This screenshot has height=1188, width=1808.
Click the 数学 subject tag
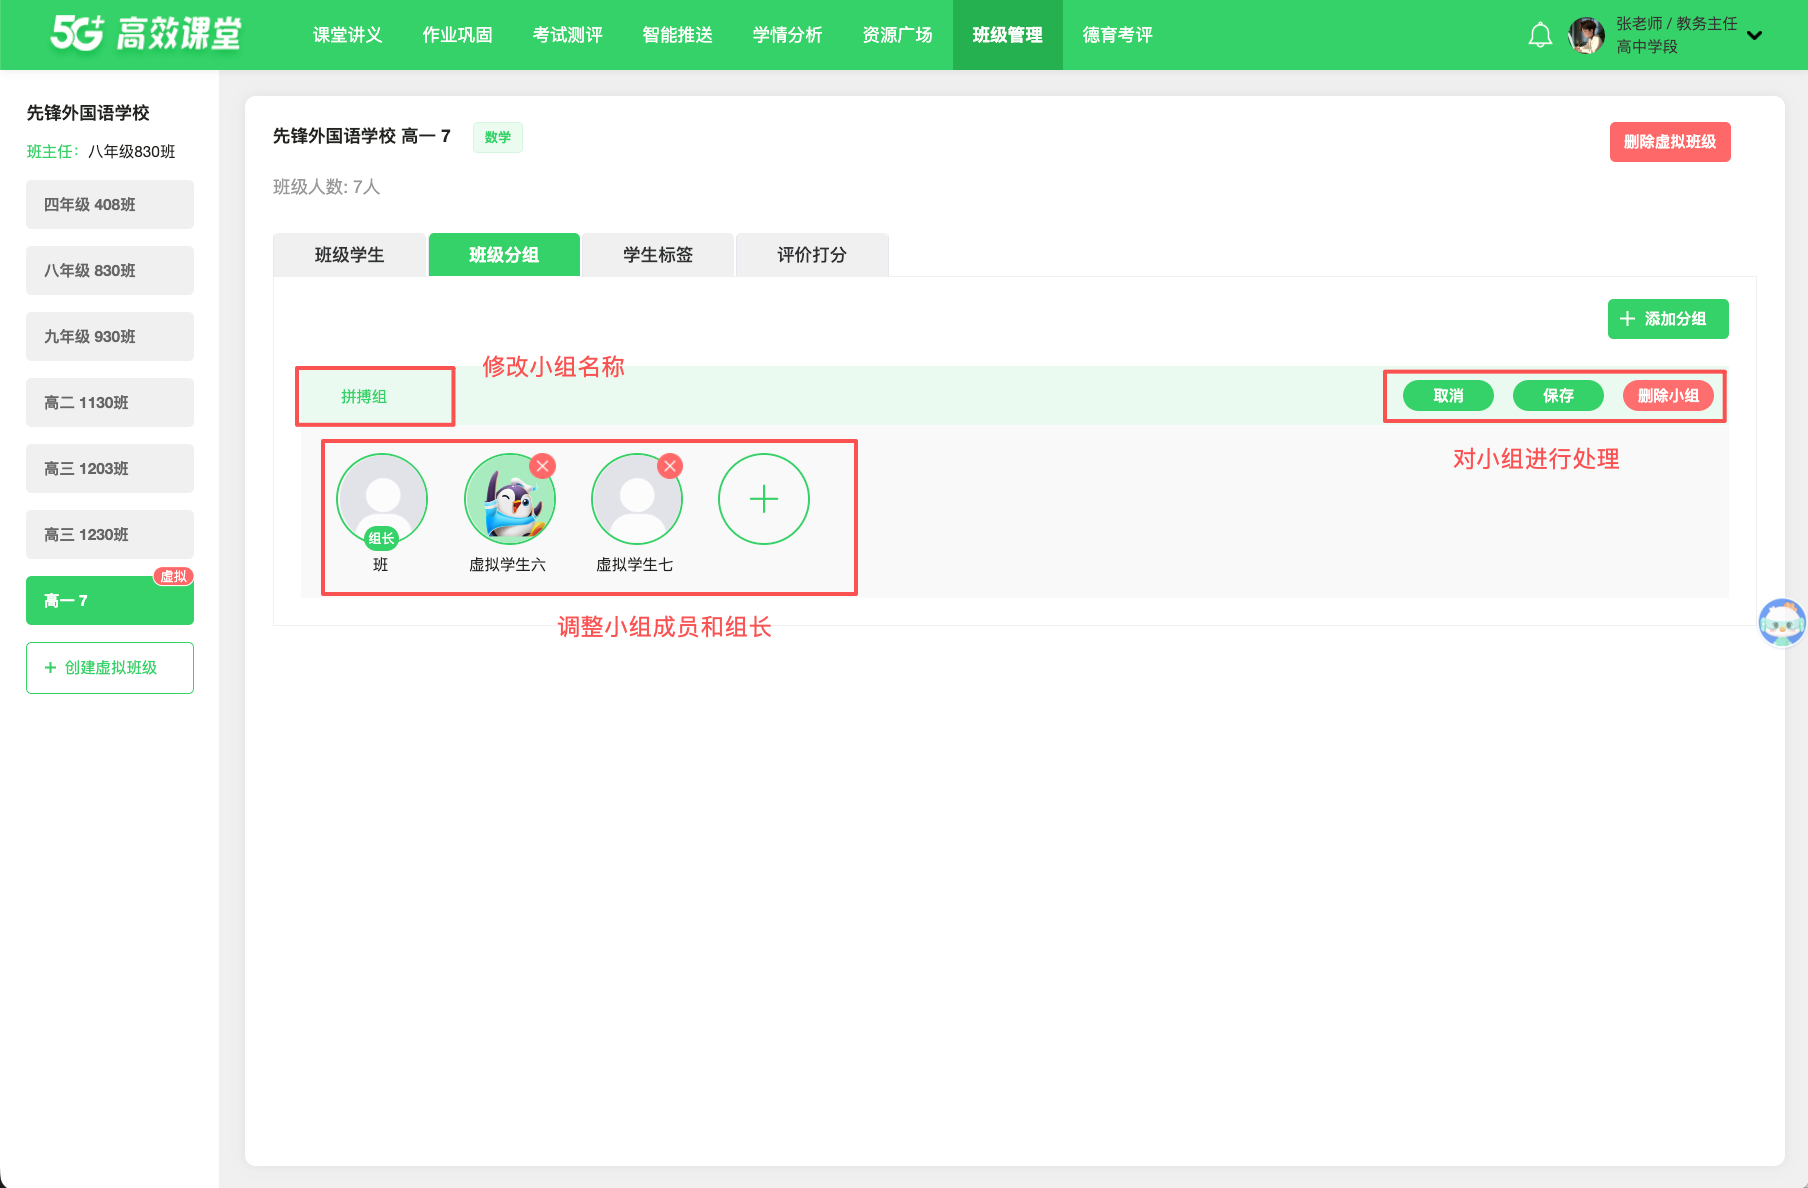point(497,137)
